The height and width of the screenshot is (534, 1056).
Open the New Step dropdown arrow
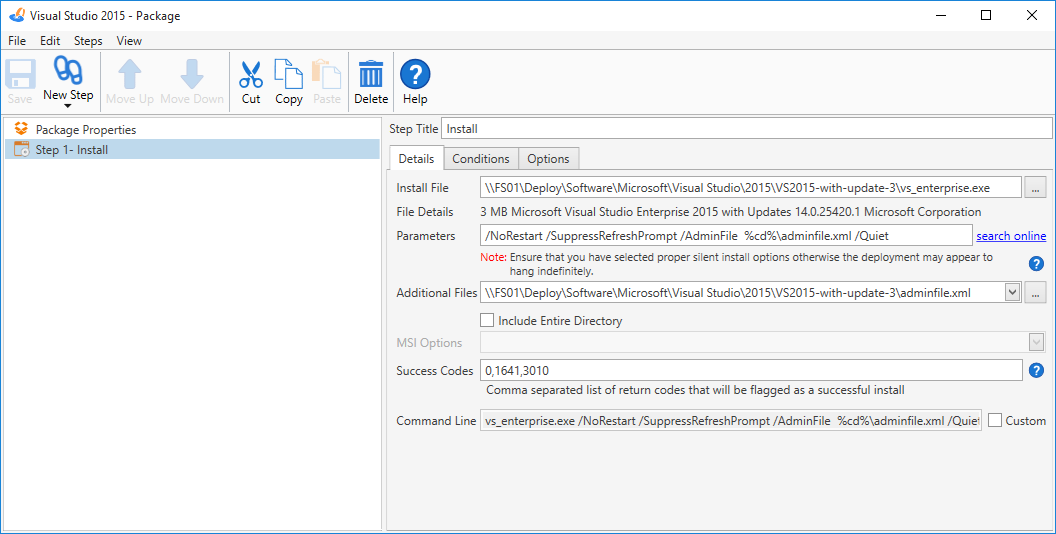point(68,105)
